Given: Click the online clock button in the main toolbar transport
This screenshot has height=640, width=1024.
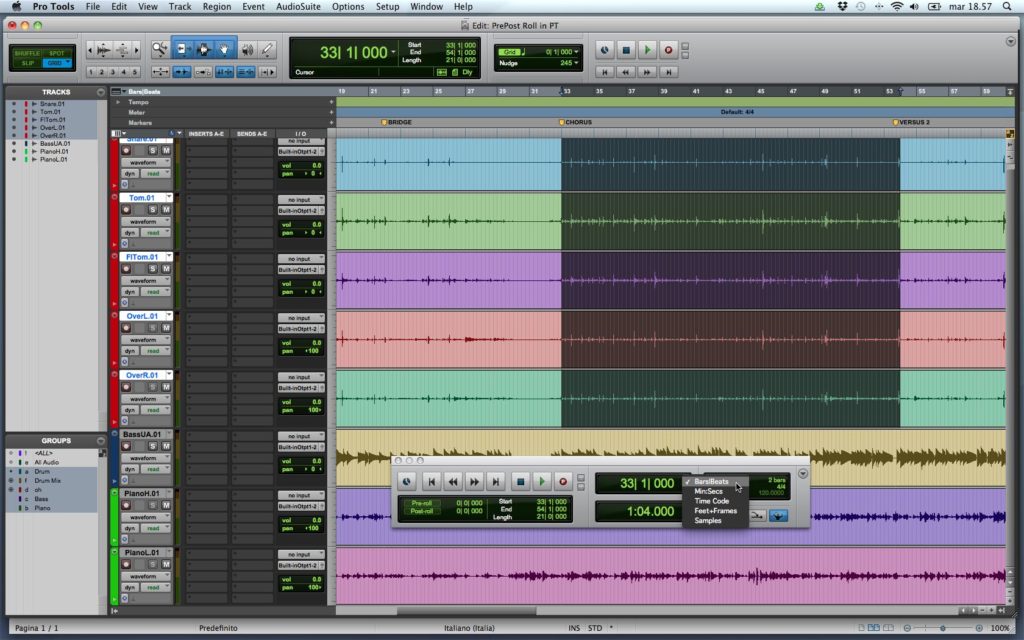Looking at the screenshot, I should click(604, 50).
